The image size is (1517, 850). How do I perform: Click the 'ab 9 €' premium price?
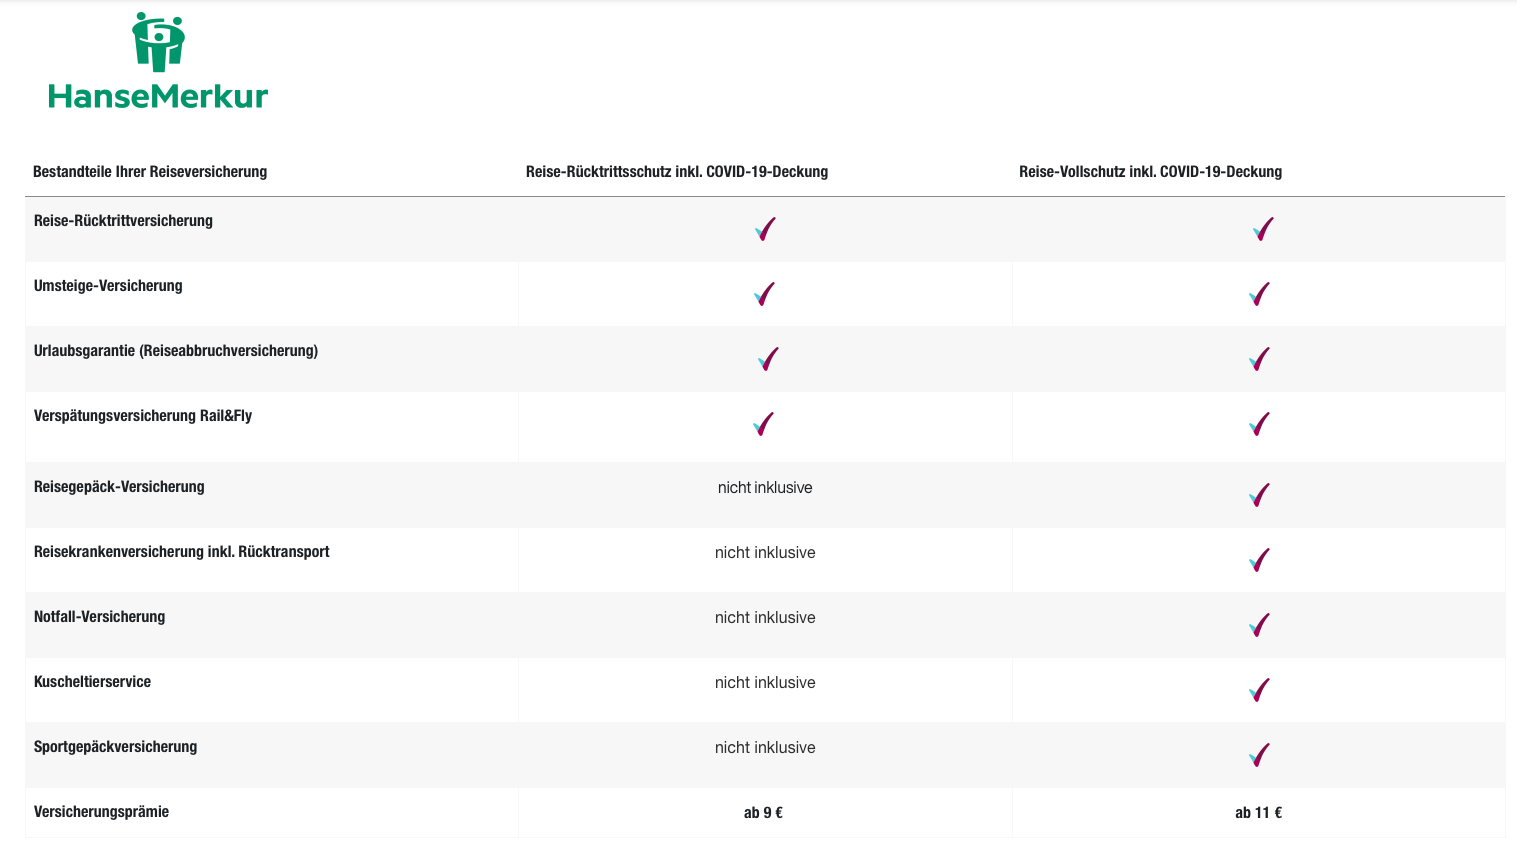point(763,813)
